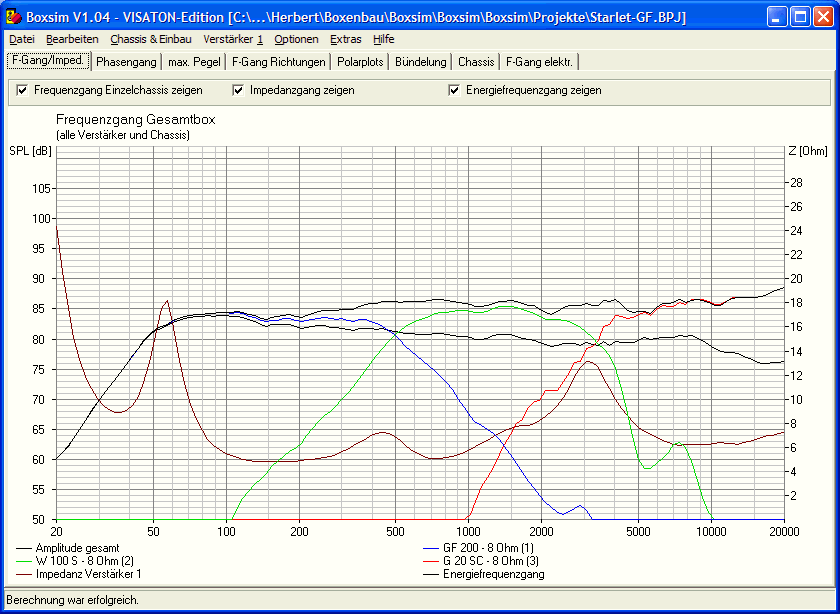This screenshot has height=614, width=840.
Task: Expand the Extras menu
Action: (x=346, y=39)
